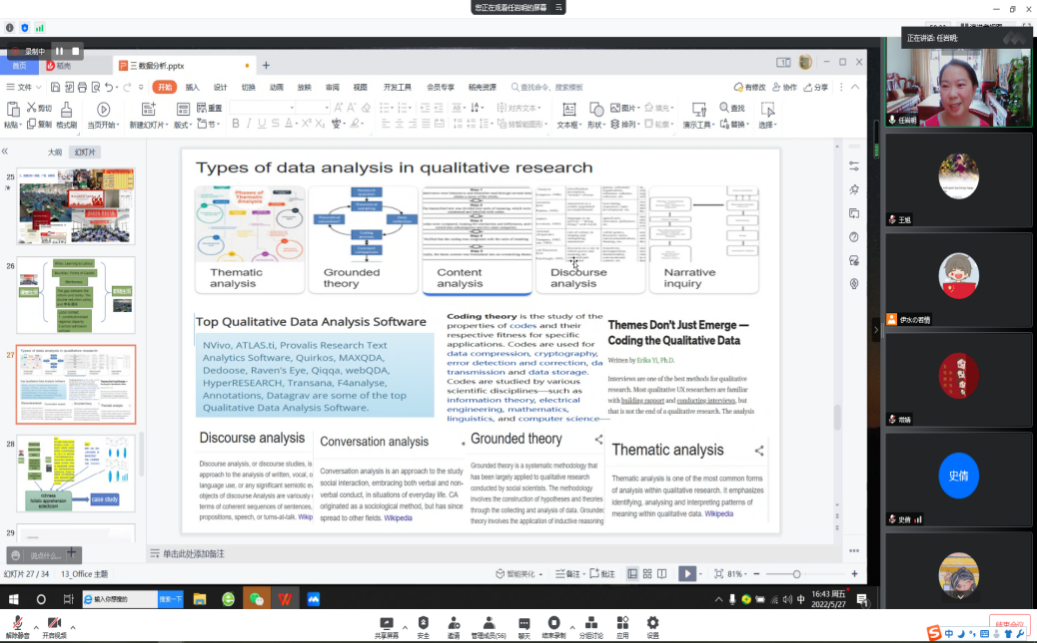The image size is (1037, 643).
Task: Open the Settings gear in meeting toolbar
Action: 653,623
